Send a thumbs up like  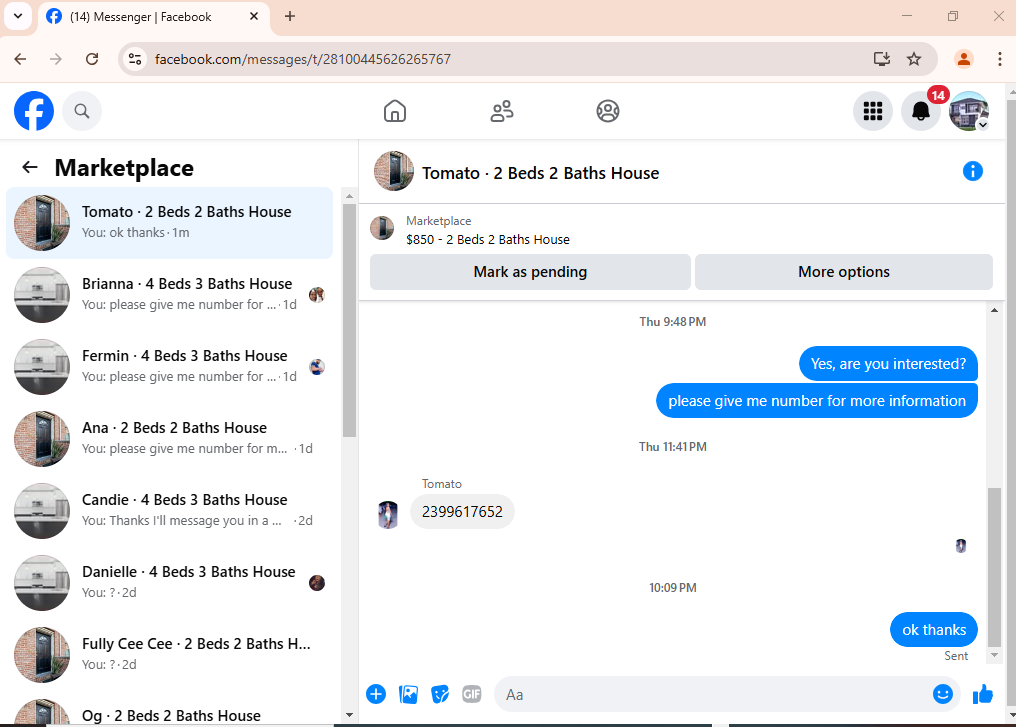click(x=983, y=694)
